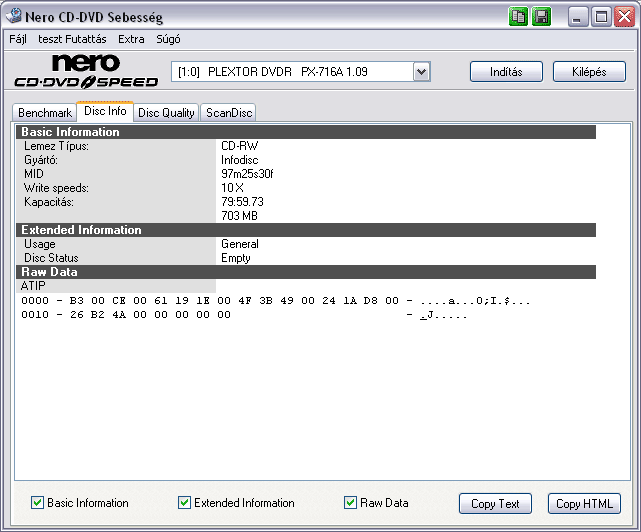Click the MID value 97m25s30f

[247, 174]
